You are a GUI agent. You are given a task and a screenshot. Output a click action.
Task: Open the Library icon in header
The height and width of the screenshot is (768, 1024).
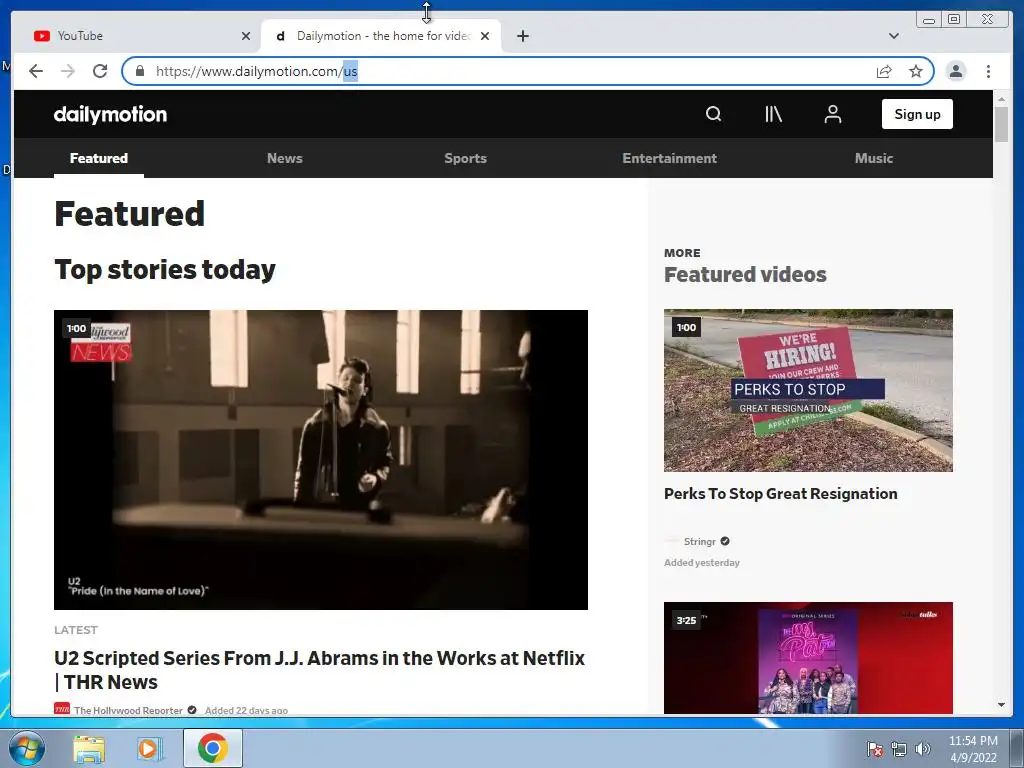[773, 114]
